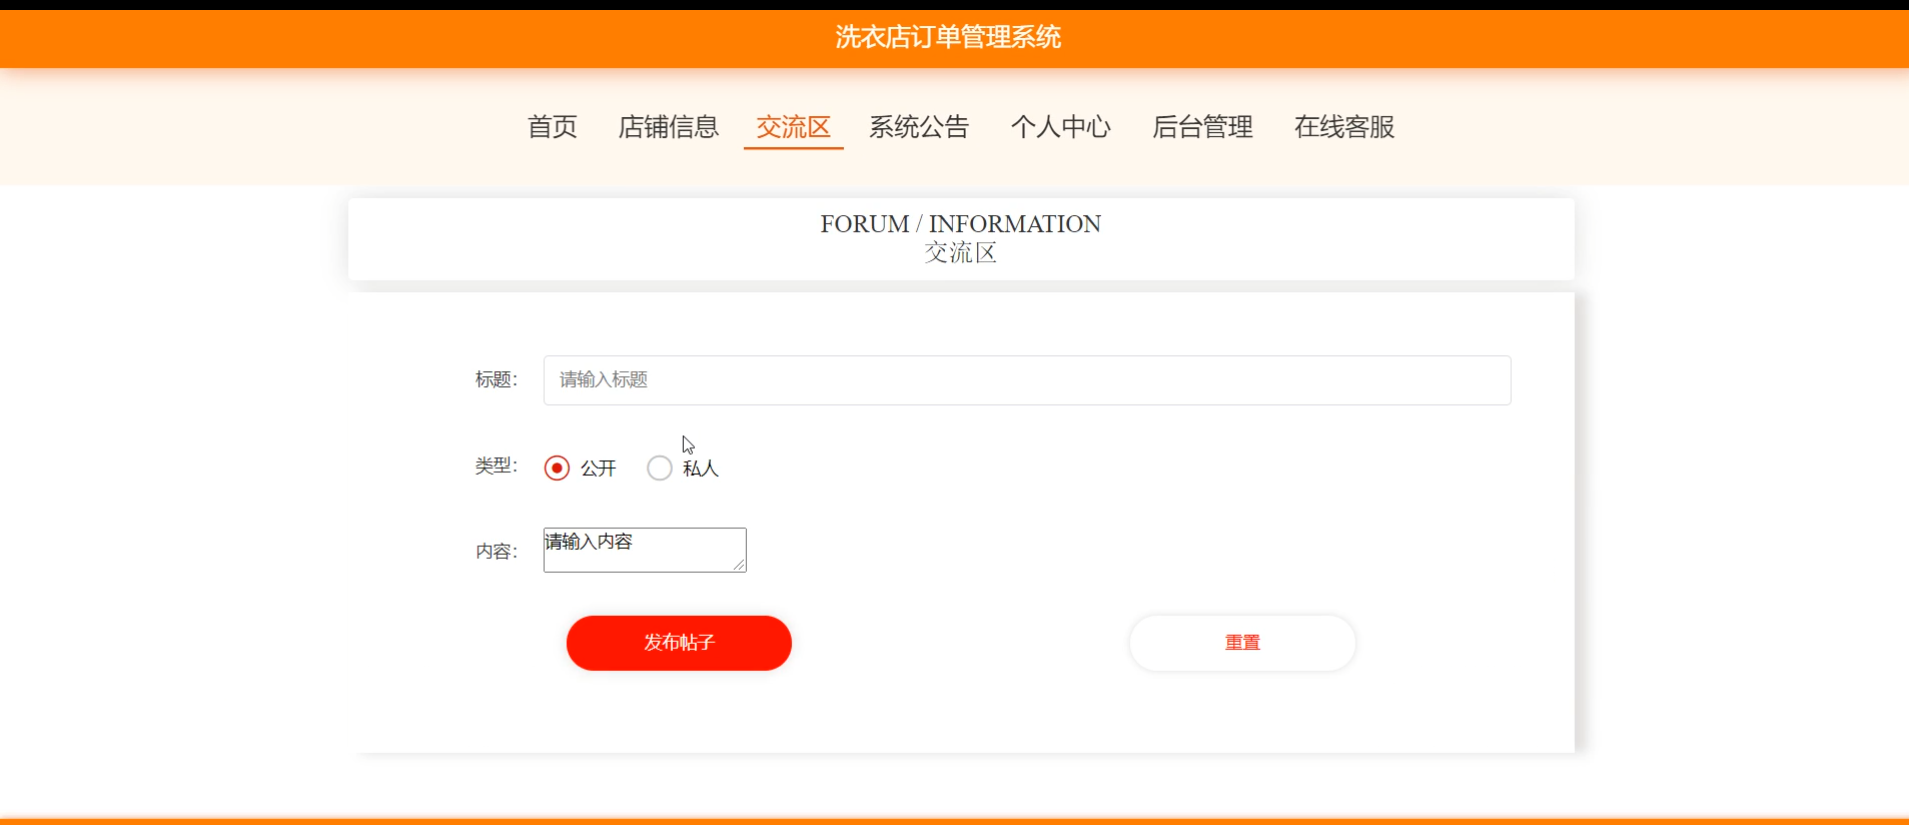Select the 公开 radio button
Viewport: 1909px width, 825px height.
coord(557,468)
